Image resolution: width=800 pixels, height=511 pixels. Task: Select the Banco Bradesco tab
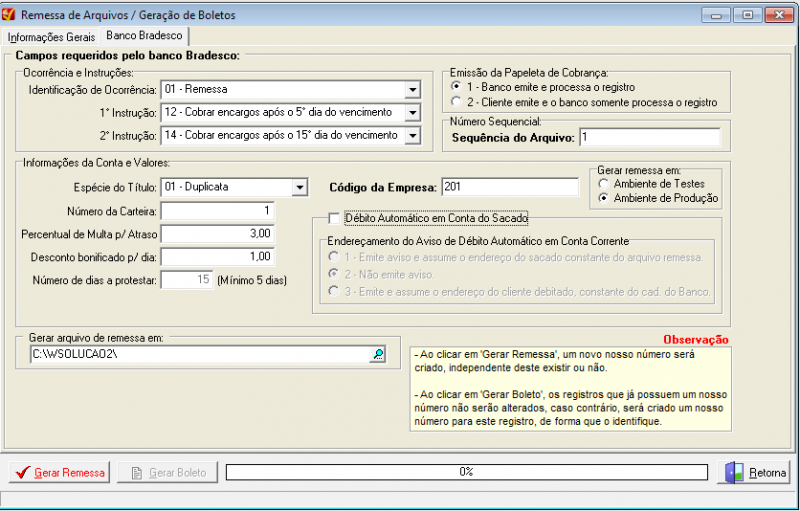[144, 36]
